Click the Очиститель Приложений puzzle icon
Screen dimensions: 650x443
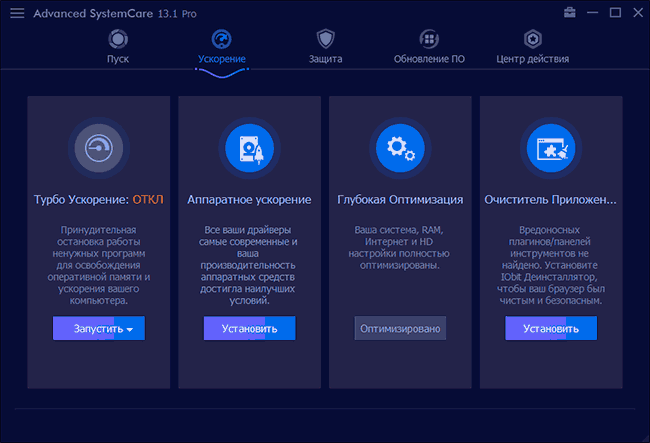click(x=550, y=148)
